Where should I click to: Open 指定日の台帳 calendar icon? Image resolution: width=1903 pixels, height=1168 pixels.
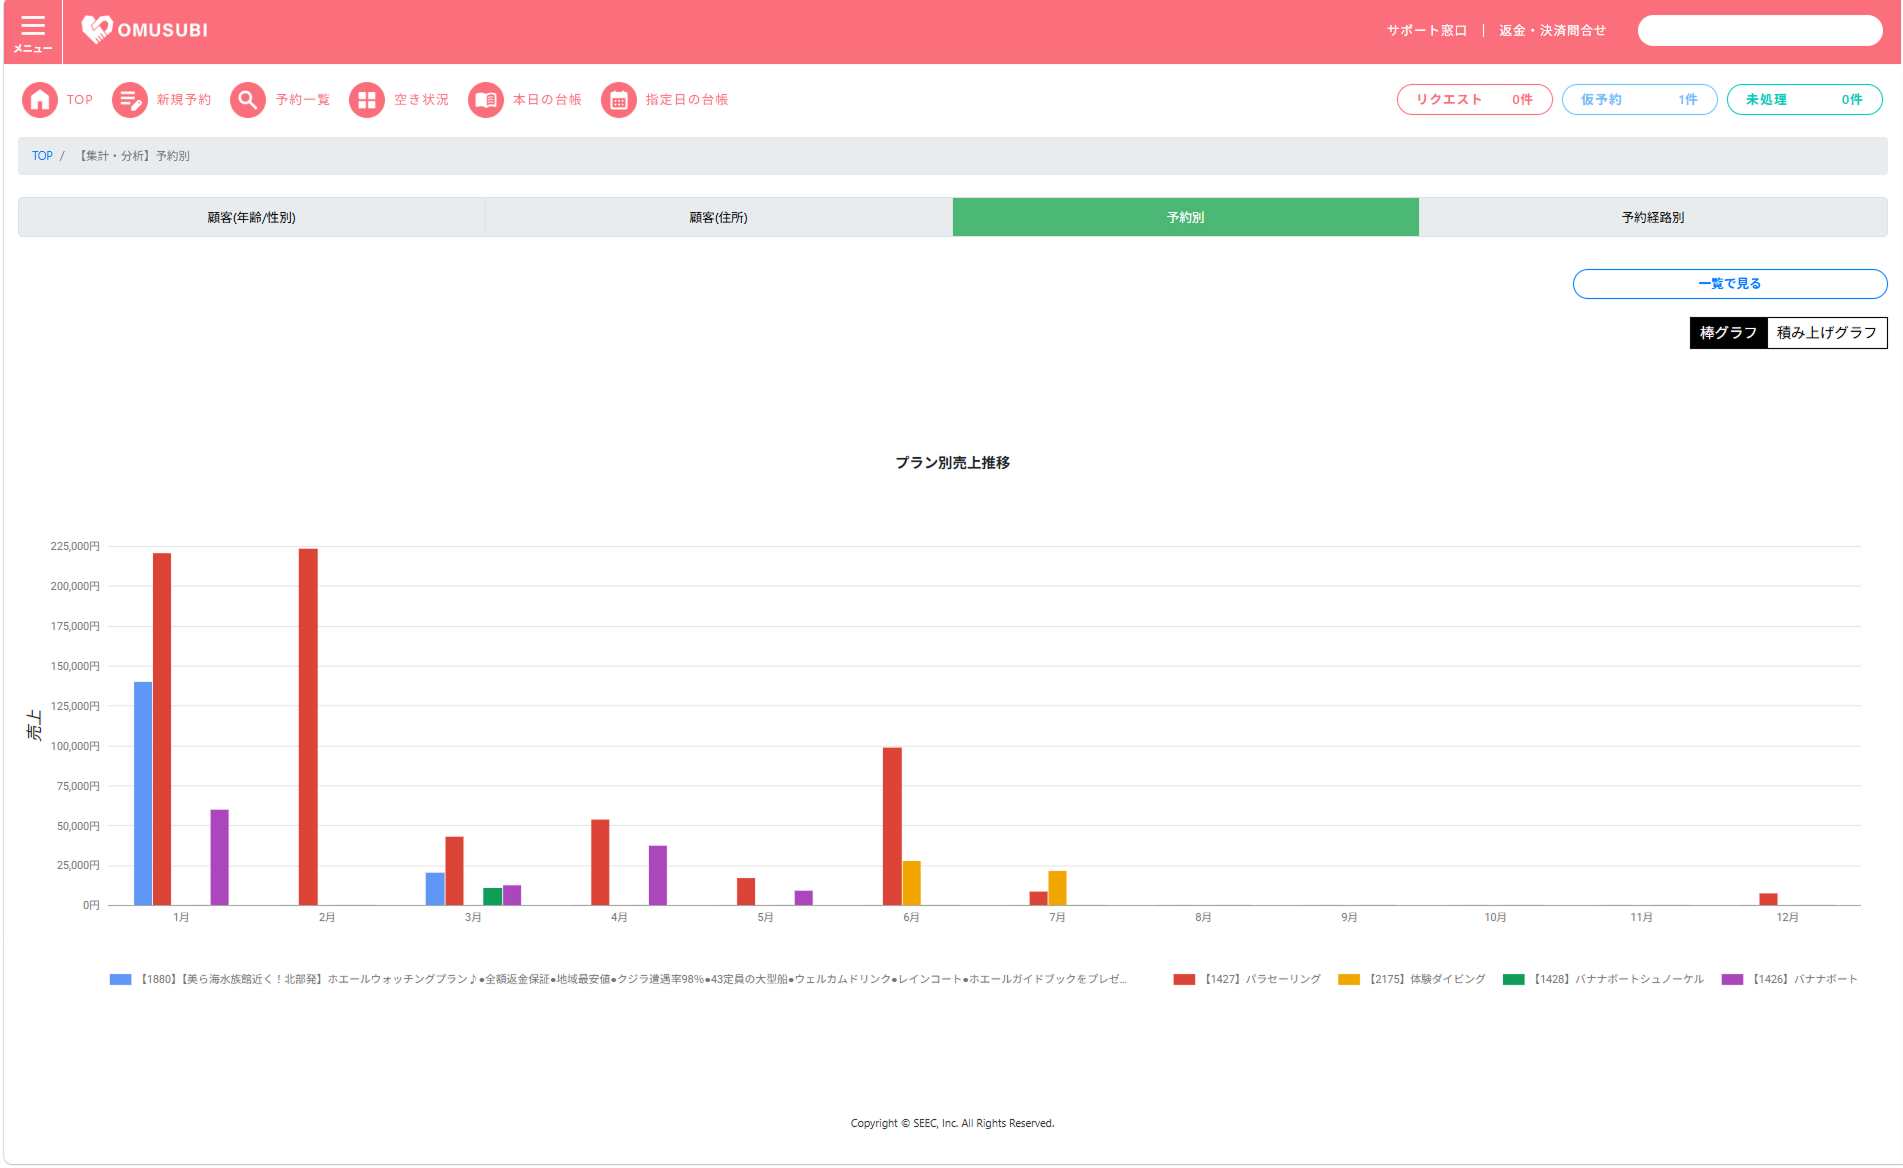[619, 100]
